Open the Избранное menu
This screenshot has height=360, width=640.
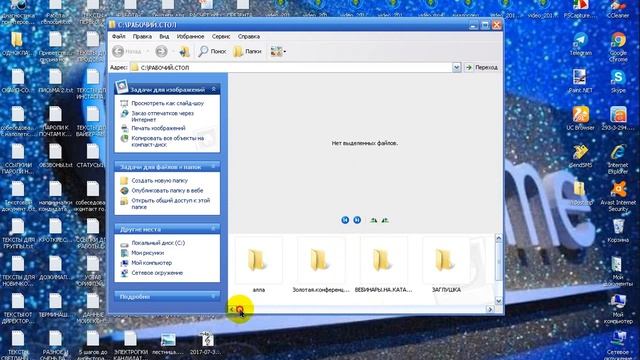point(190,36)
